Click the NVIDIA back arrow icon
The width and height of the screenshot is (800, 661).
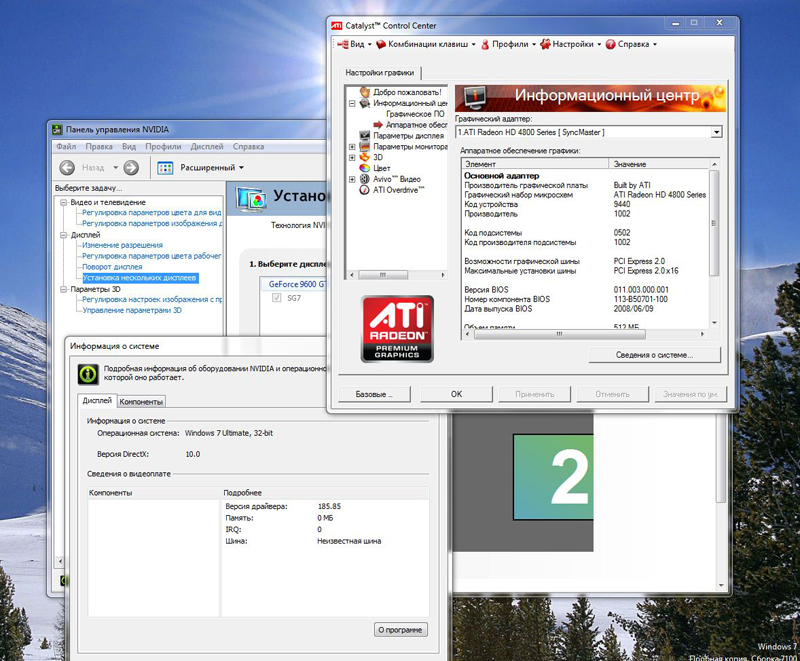pyautogui.click(x=67, y=168)
